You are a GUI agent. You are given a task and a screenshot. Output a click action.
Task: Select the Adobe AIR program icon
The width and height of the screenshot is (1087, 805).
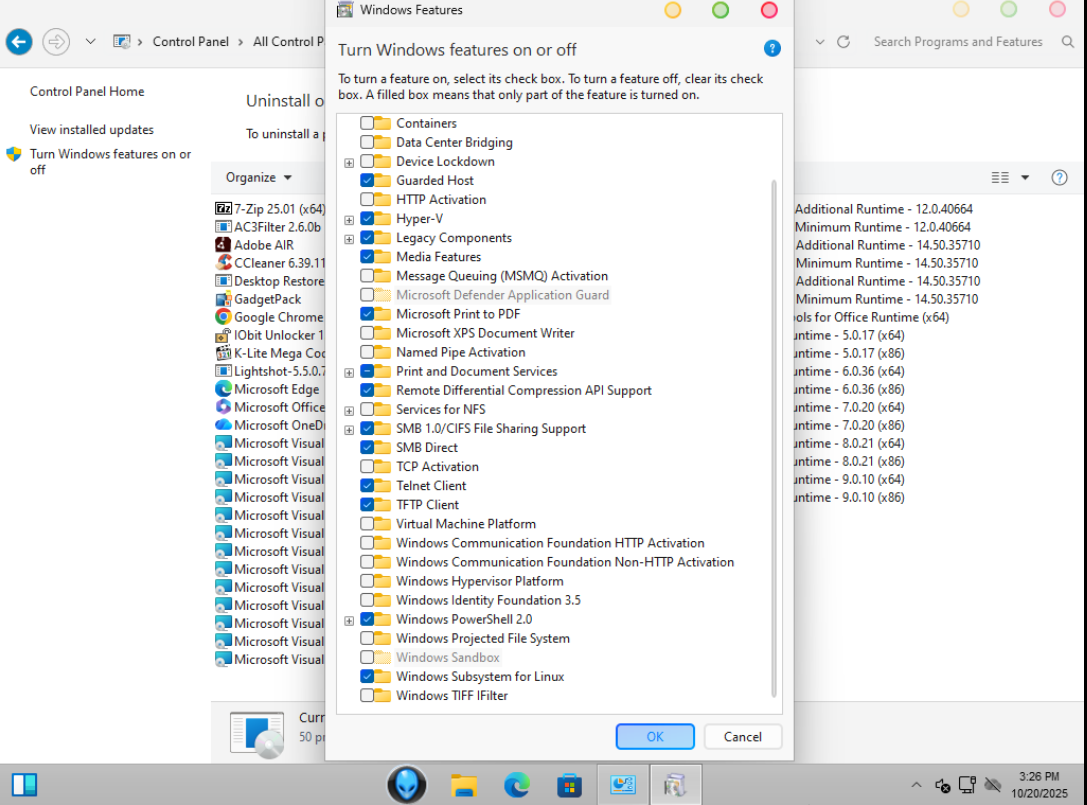223,245
